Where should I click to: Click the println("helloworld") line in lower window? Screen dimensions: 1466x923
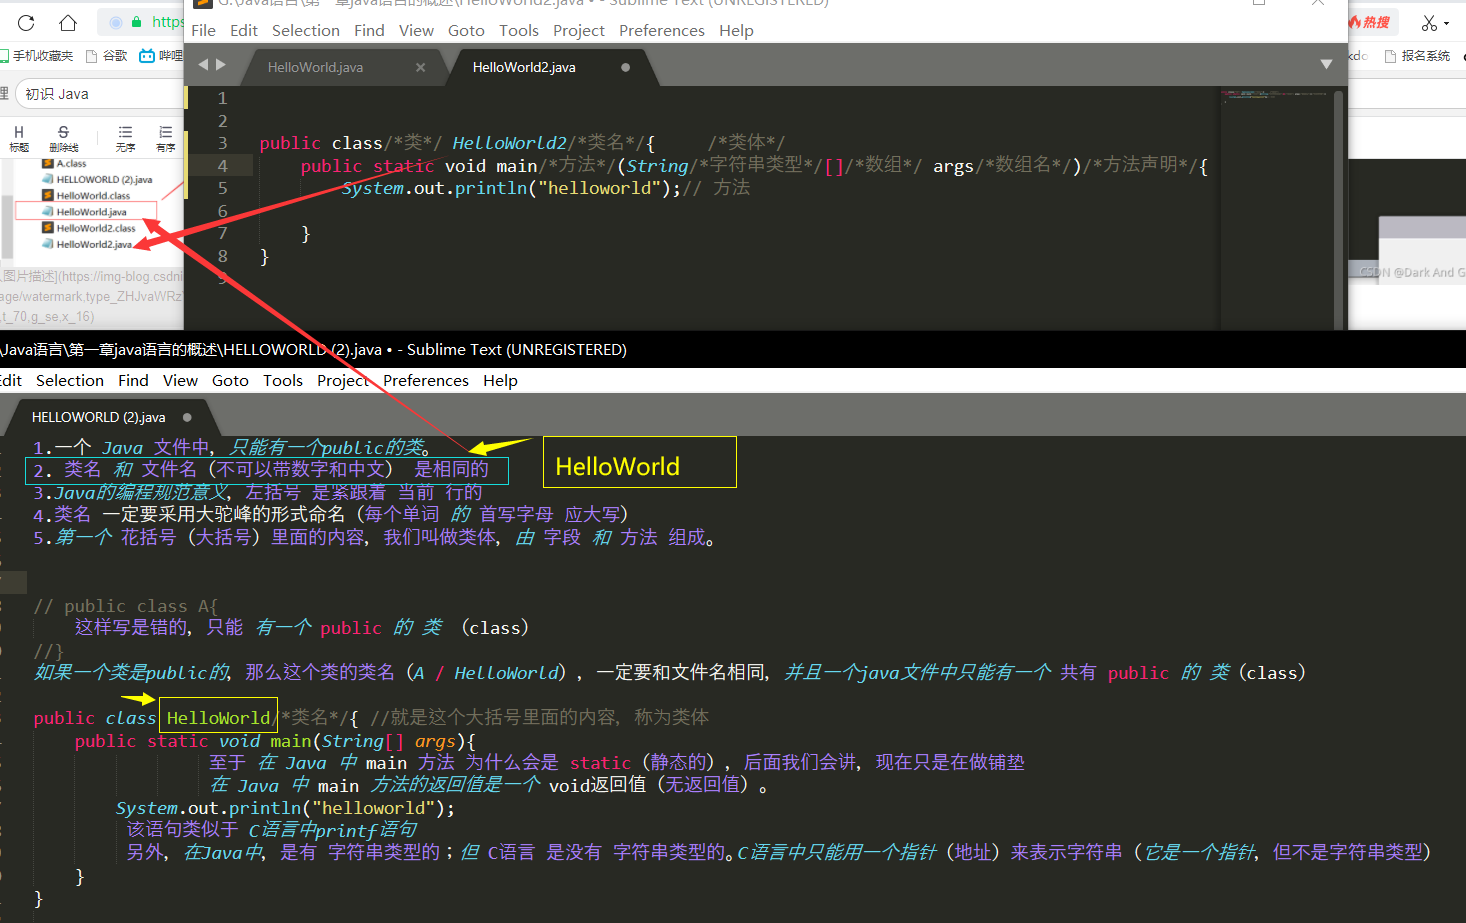[x=285, y=808]
